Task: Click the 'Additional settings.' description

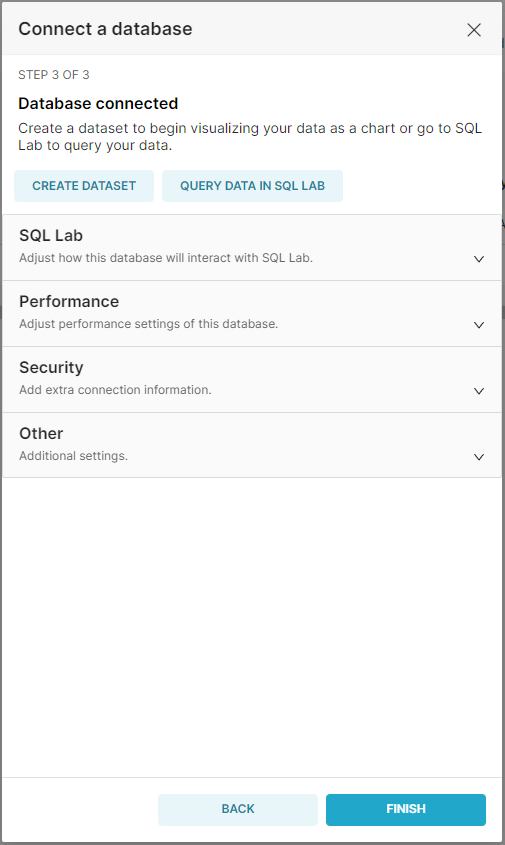Action: (x=74, y=456)
